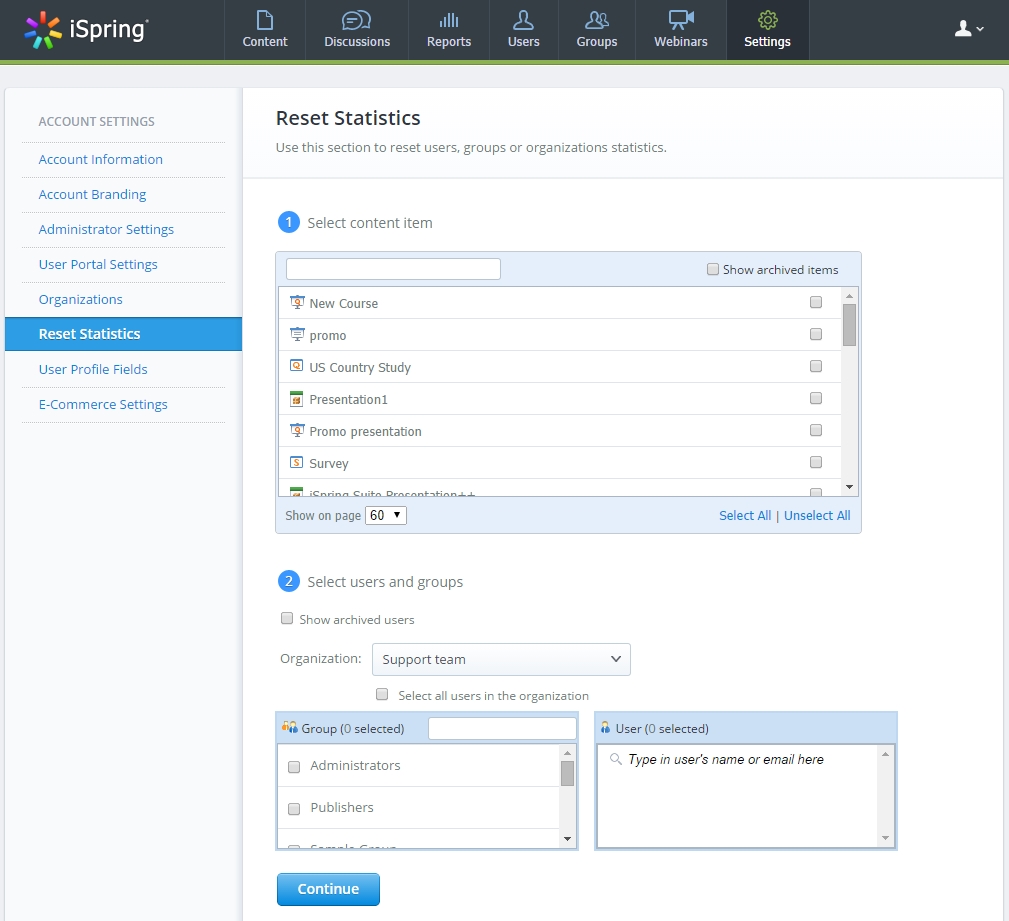
Task: Click content list scroll down arrow
Action: tap(849, 487)
